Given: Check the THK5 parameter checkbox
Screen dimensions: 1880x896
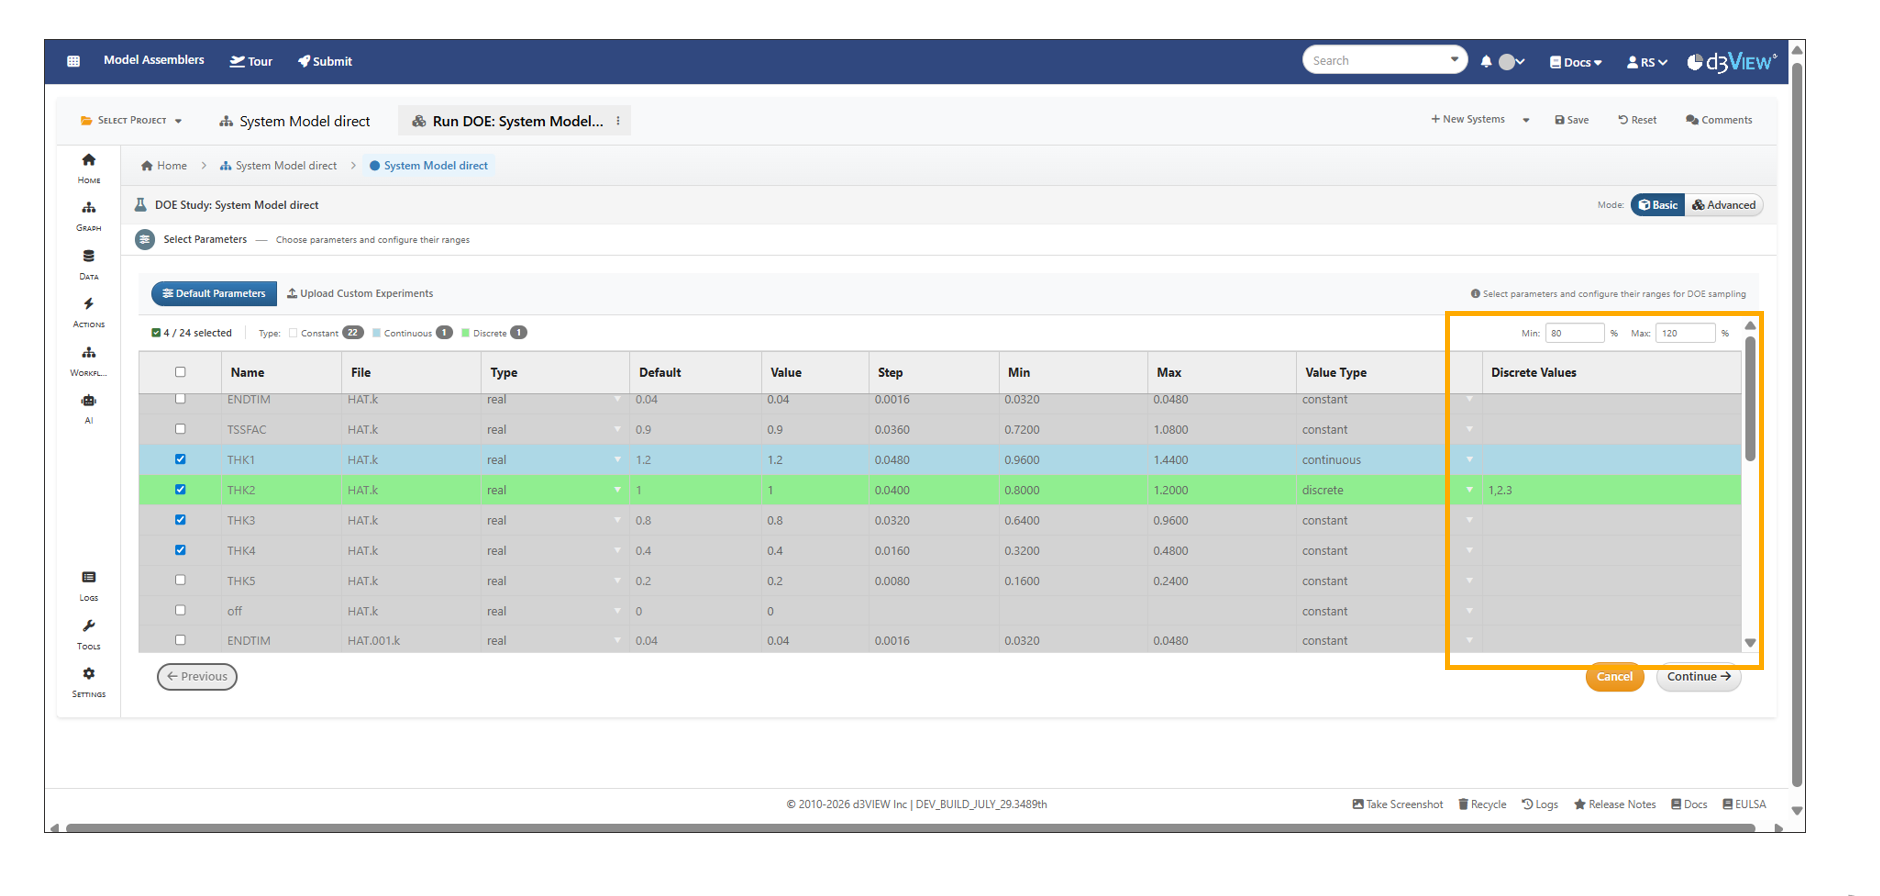Looking at the screenshot, I should pos(180,580).
